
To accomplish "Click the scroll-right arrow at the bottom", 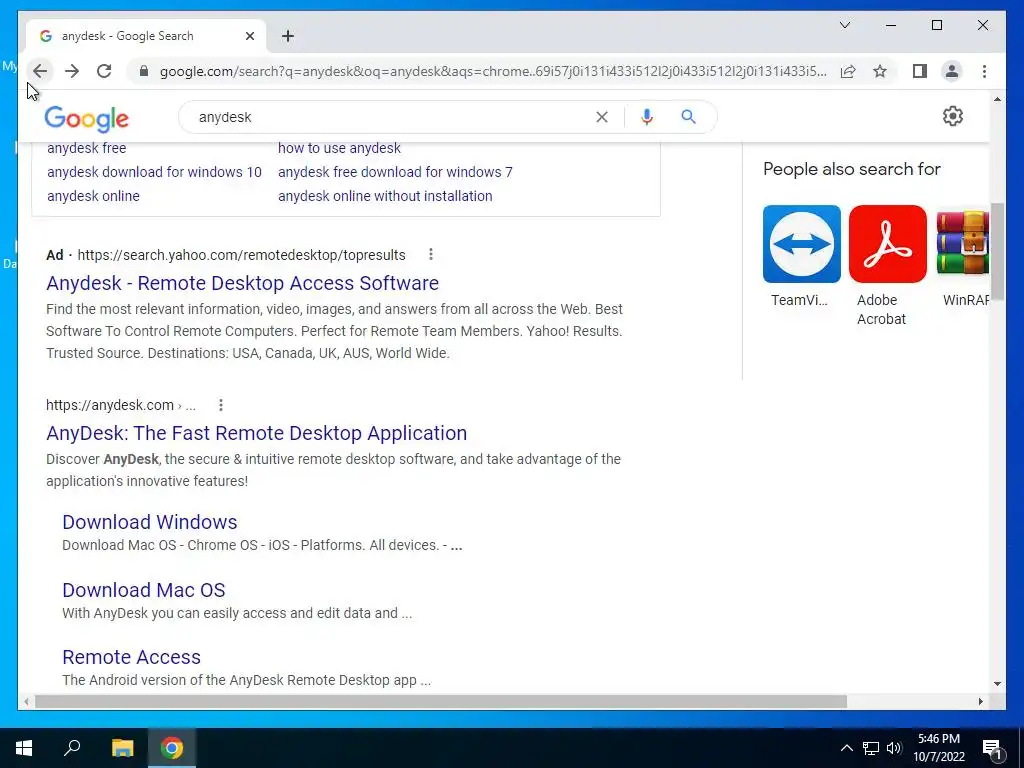I will (x=980, y=701).
